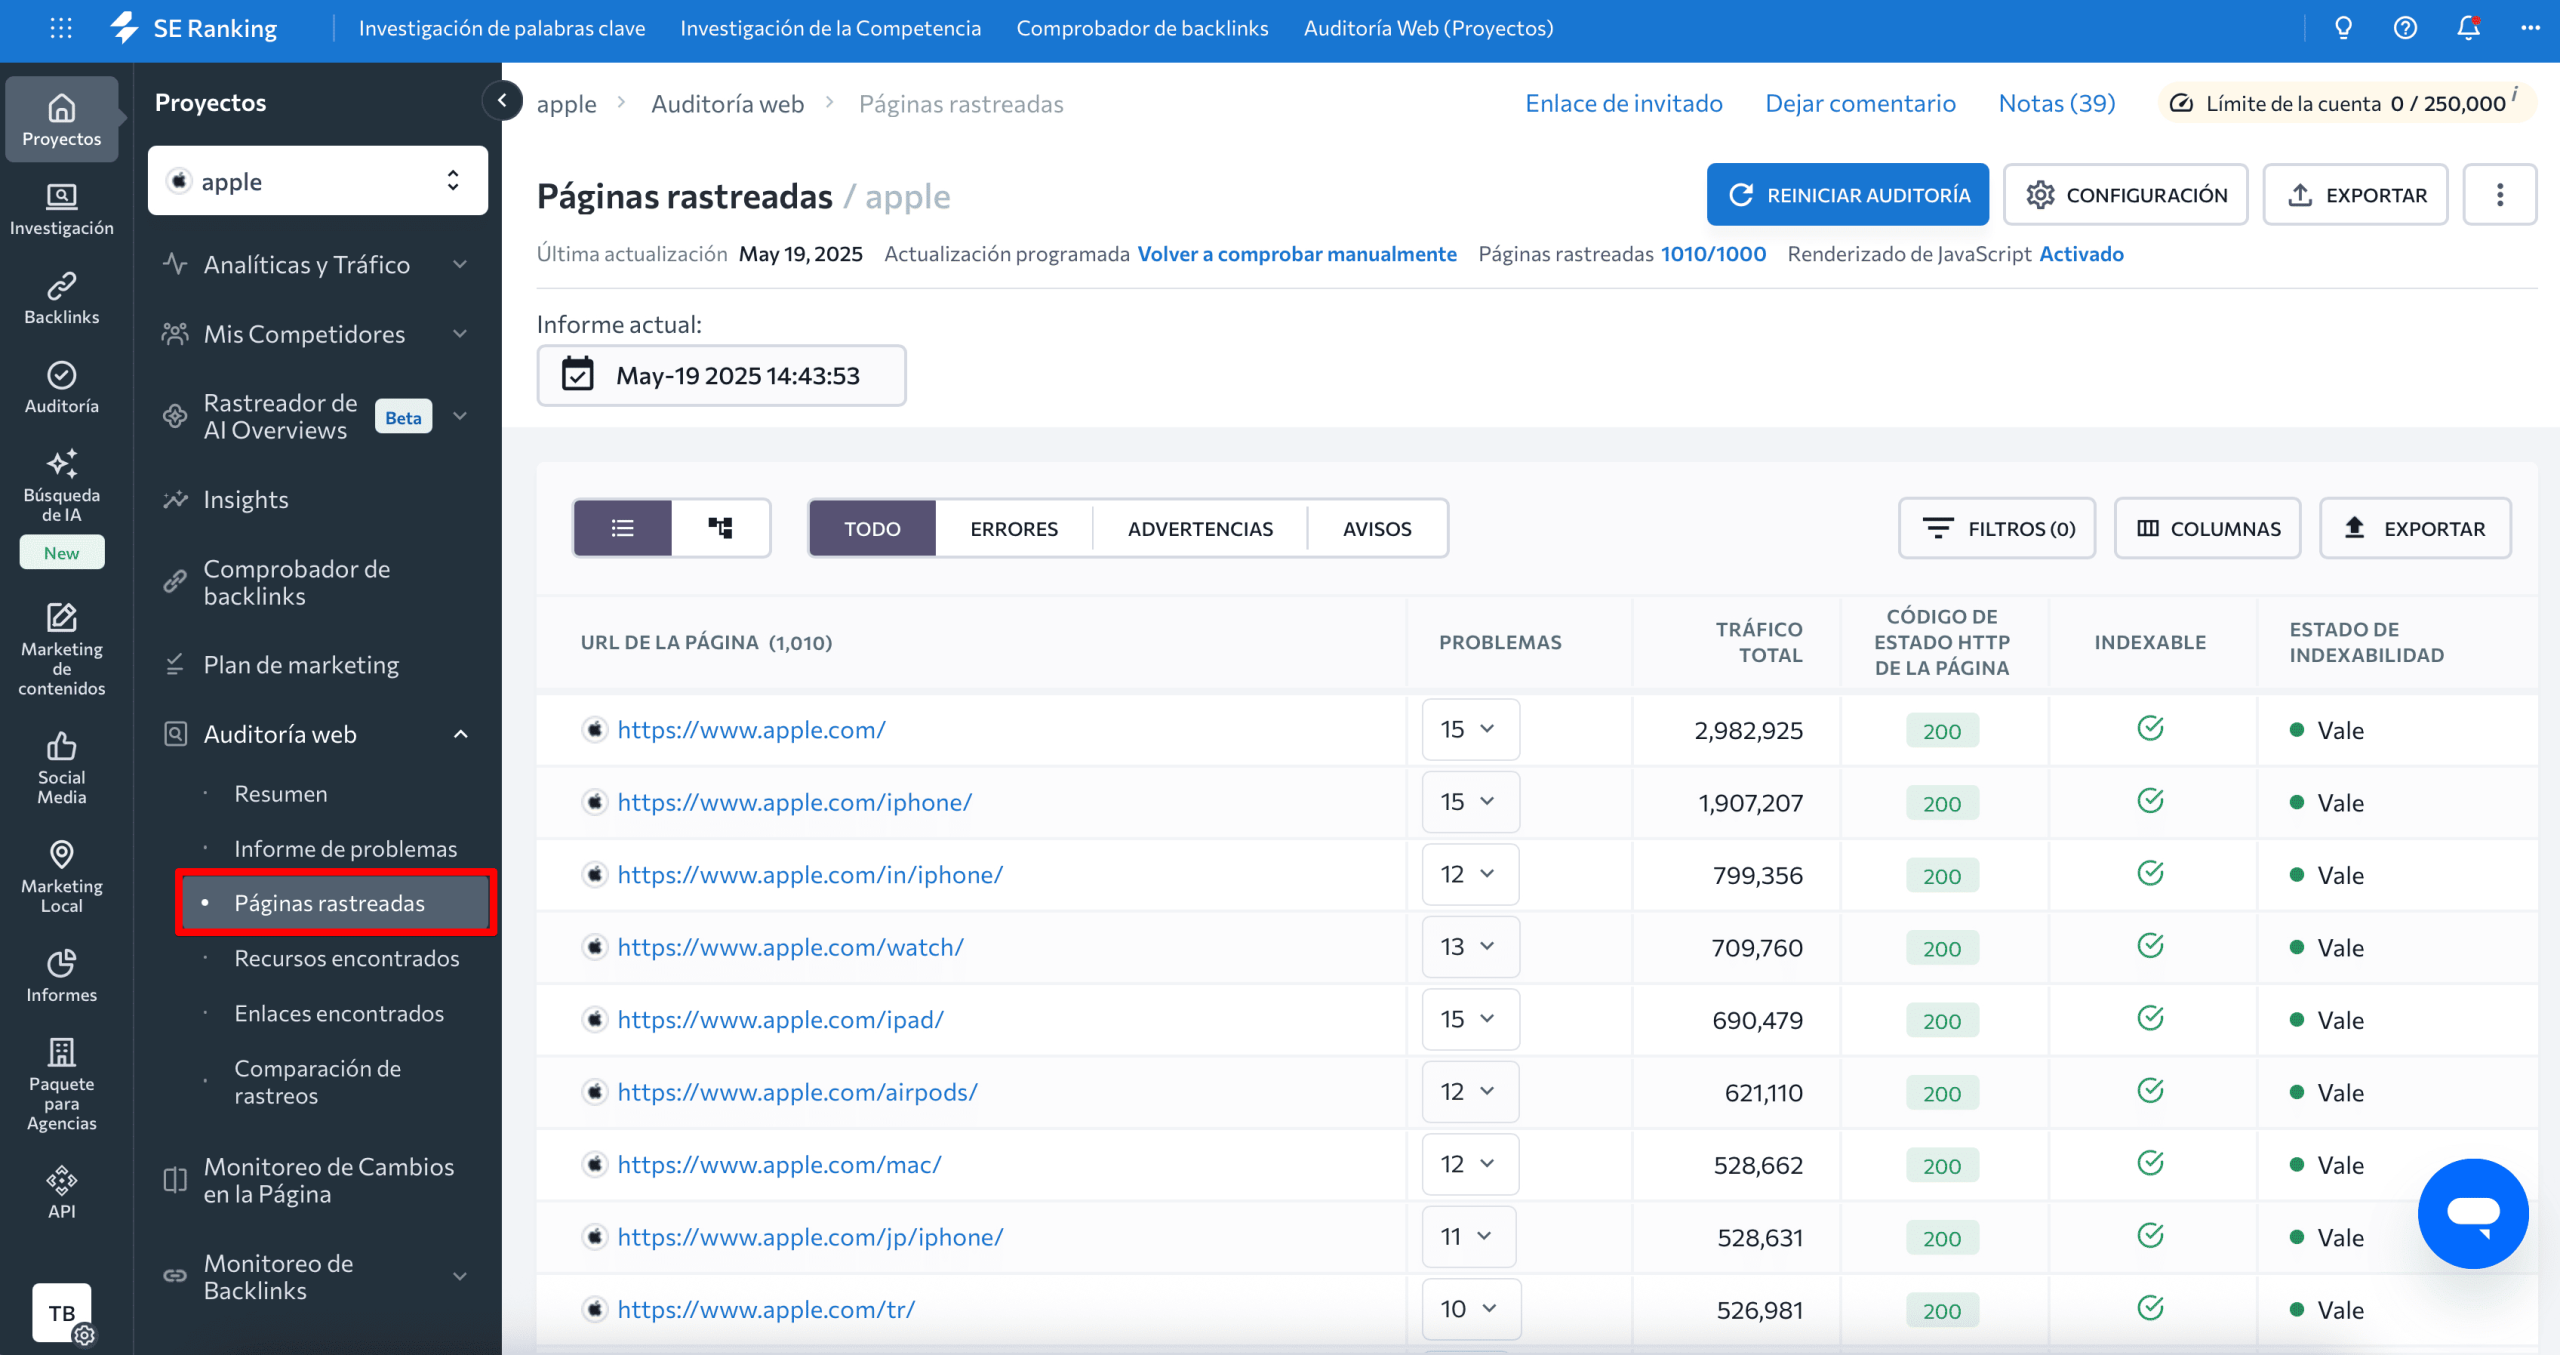Open Enlace de invitado link
The height and width of the screenshot is (1355, 2560).
coord(1623,103)
